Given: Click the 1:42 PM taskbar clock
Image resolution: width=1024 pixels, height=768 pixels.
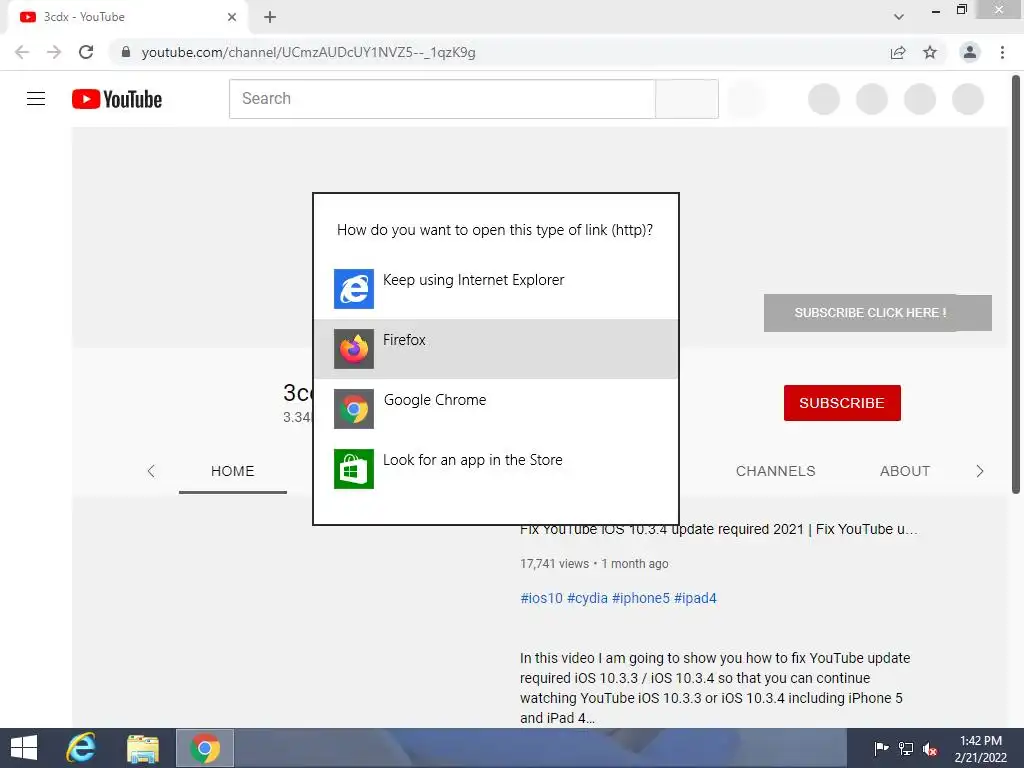Looking at the screenshot, I should pyautogui.click(x=980, y=741).
